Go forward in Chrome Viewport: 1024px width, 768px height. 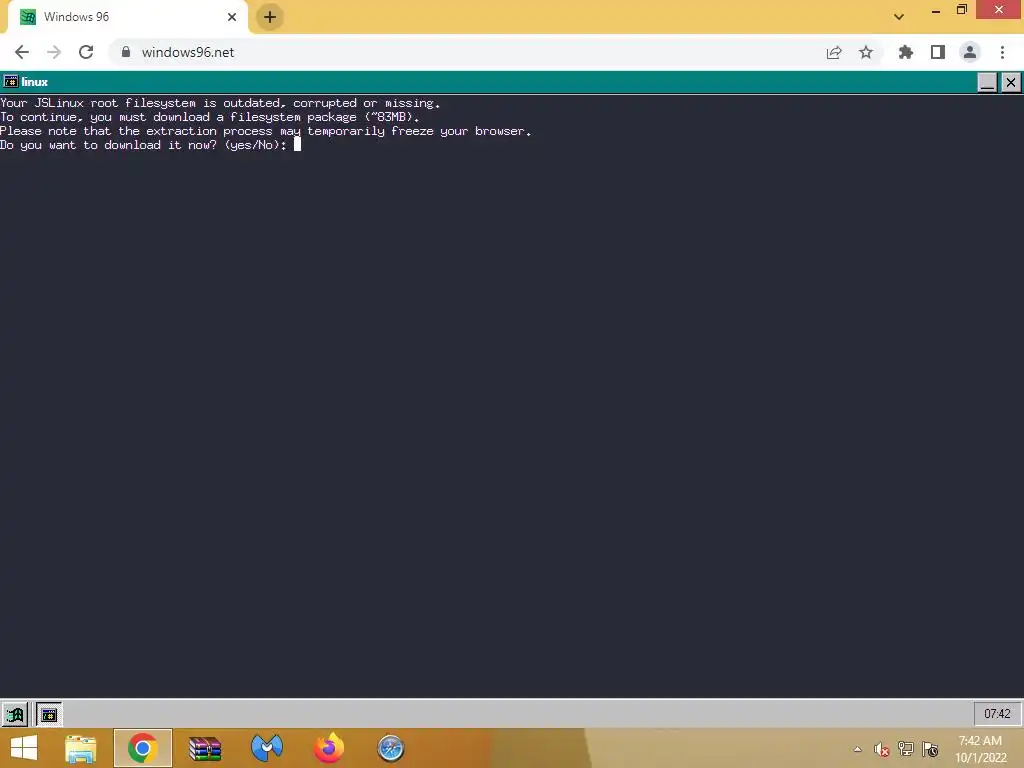coord(54,52)
